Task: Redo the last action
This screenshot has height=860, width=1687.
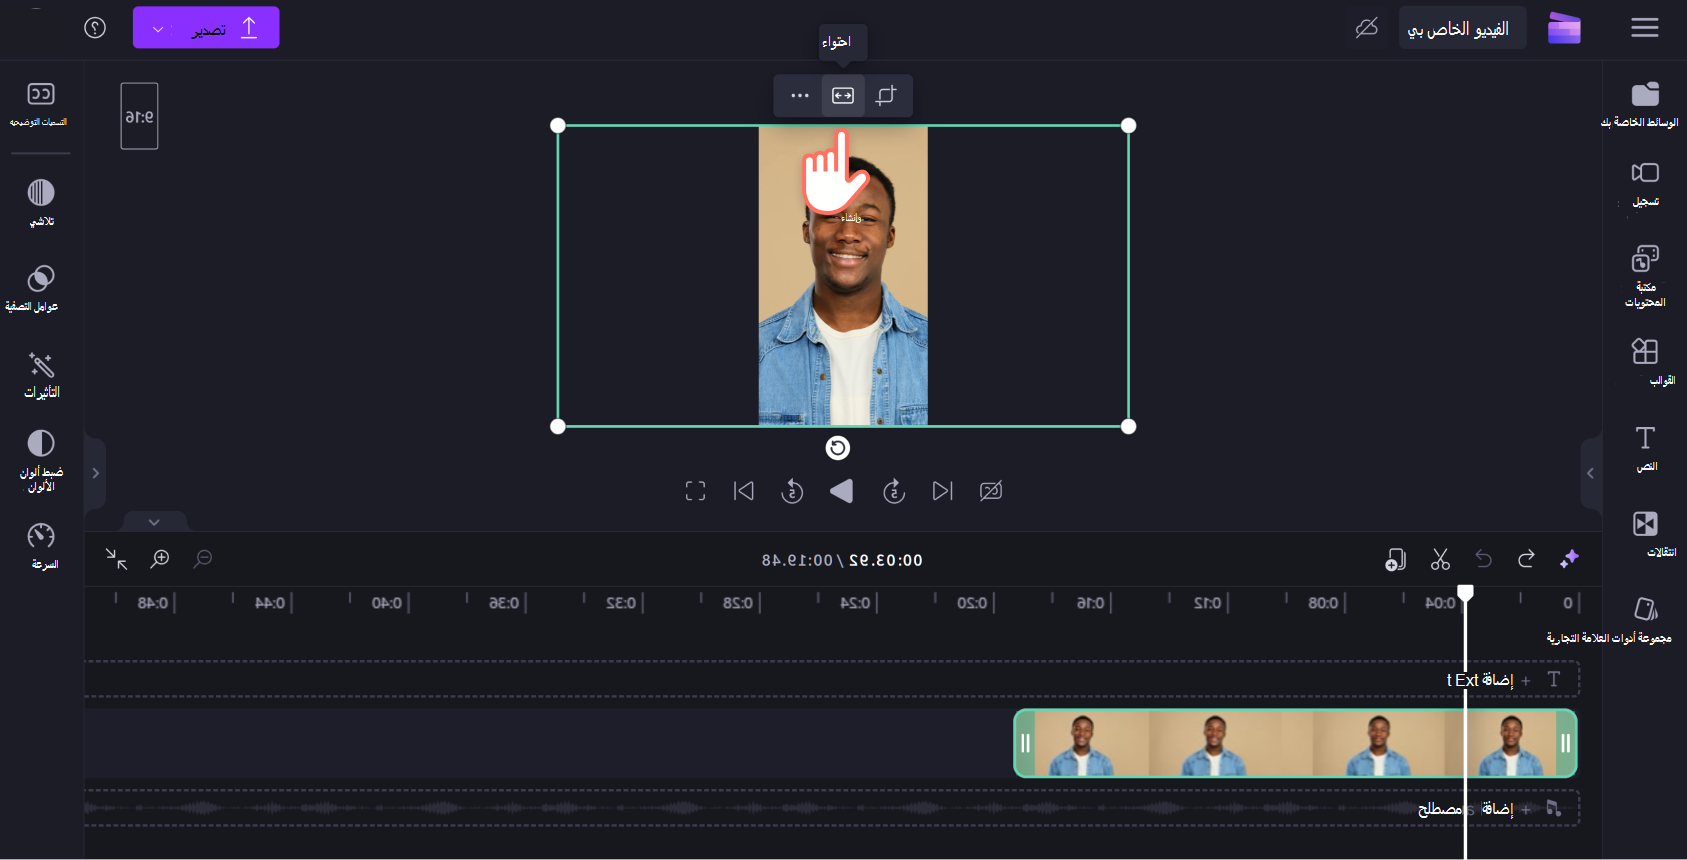Action: 1526,559
